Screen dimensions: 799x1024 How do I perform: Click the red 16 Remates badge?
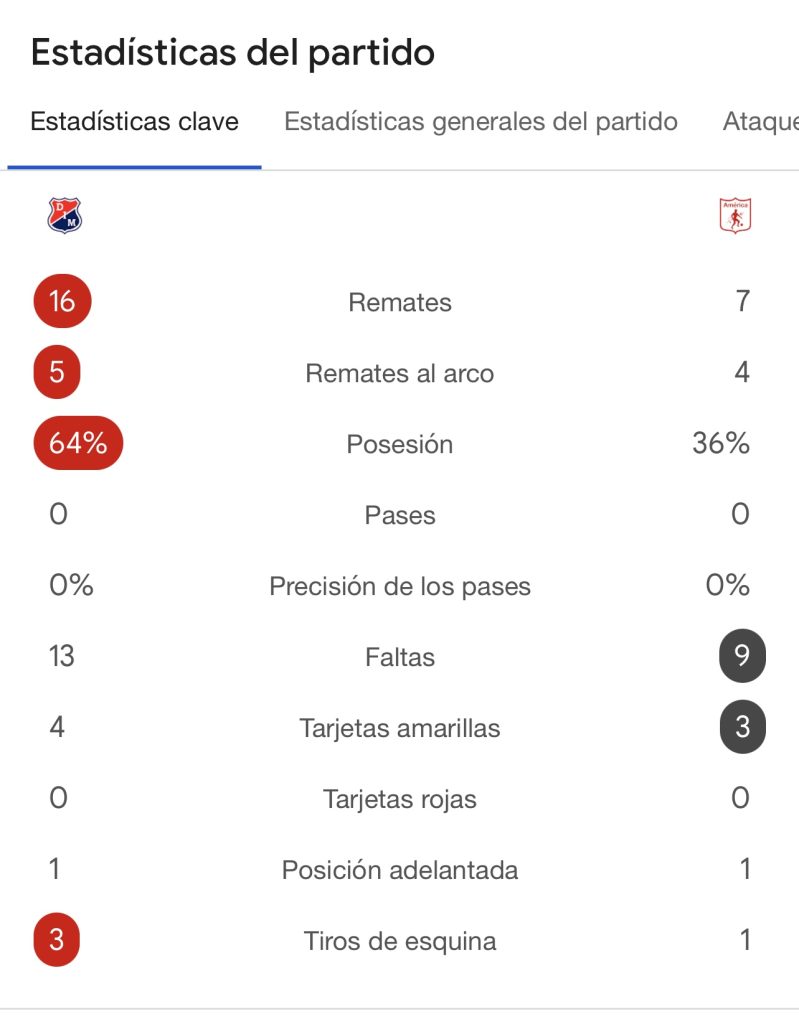coord(62,301)
